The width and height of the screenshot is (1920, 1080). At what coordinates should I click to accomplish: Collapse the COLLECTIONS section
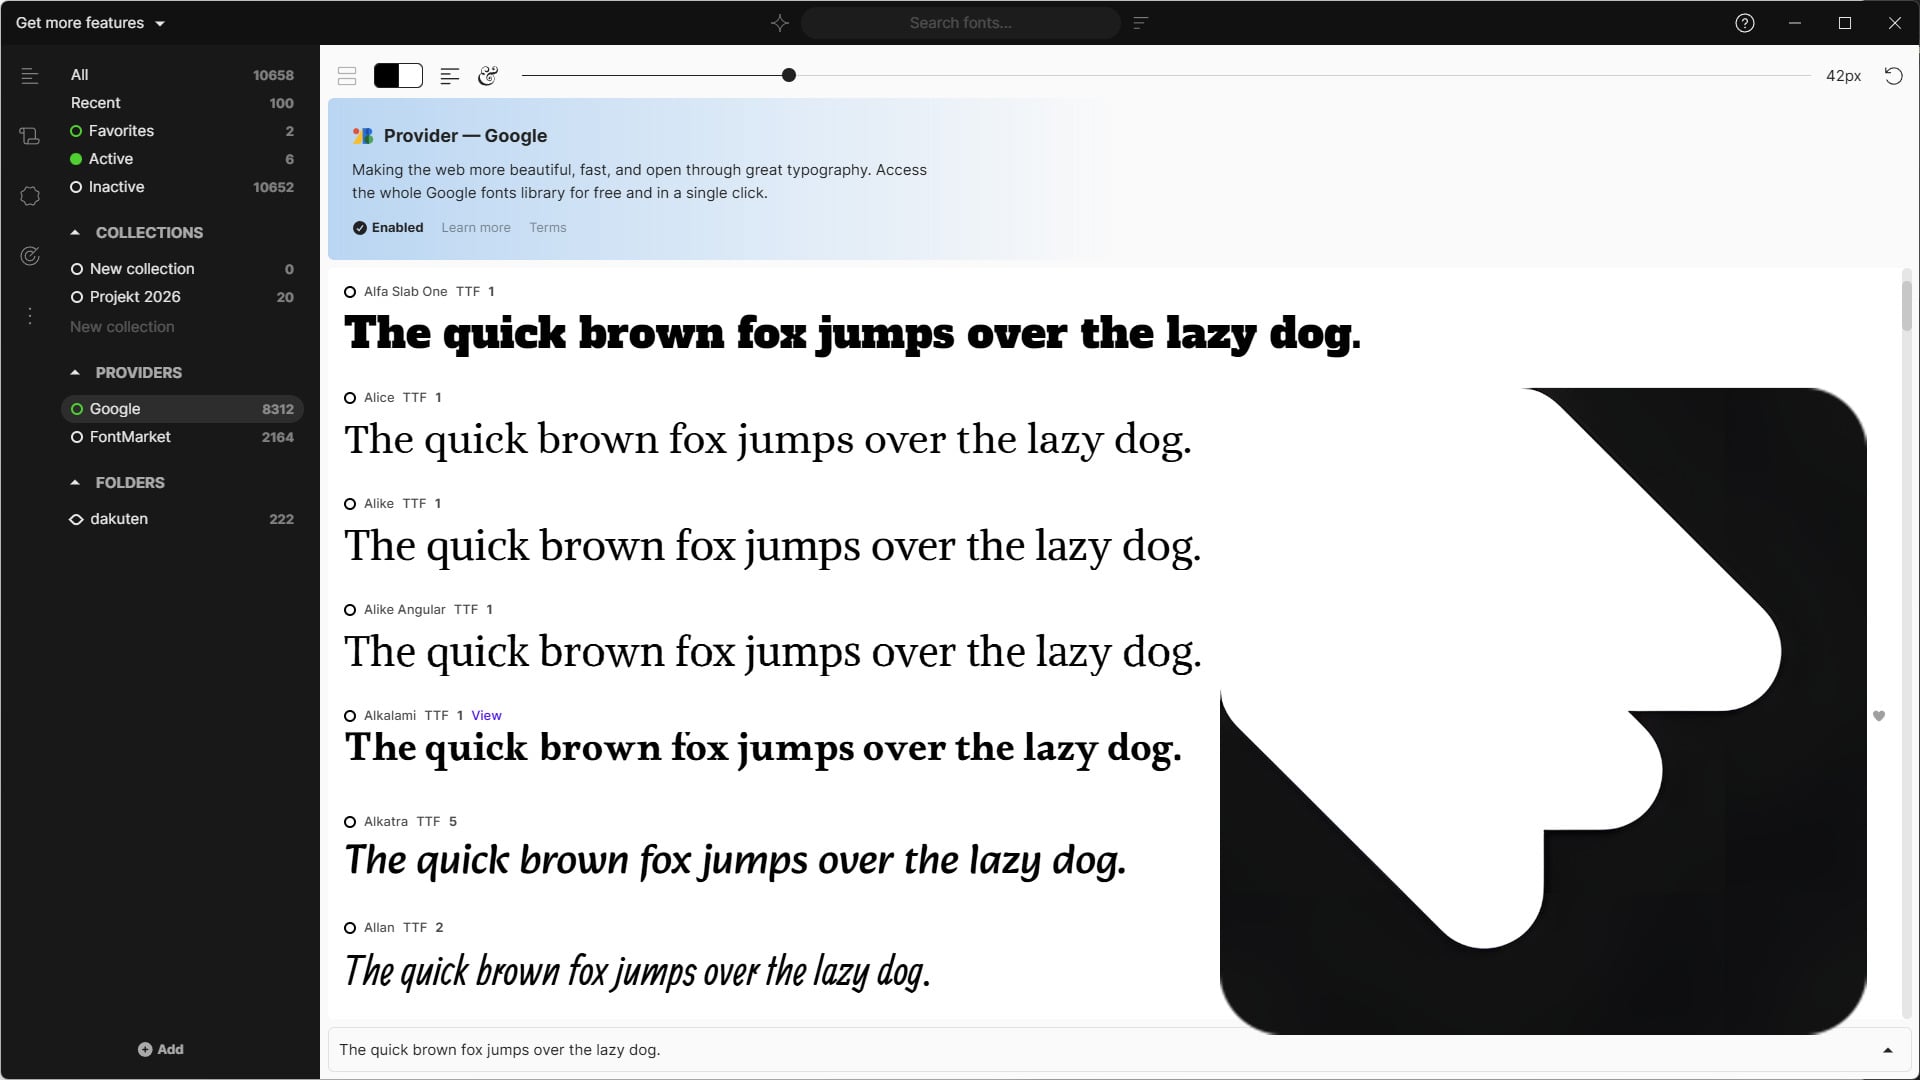pyautogui.click(x=75, y=232)
